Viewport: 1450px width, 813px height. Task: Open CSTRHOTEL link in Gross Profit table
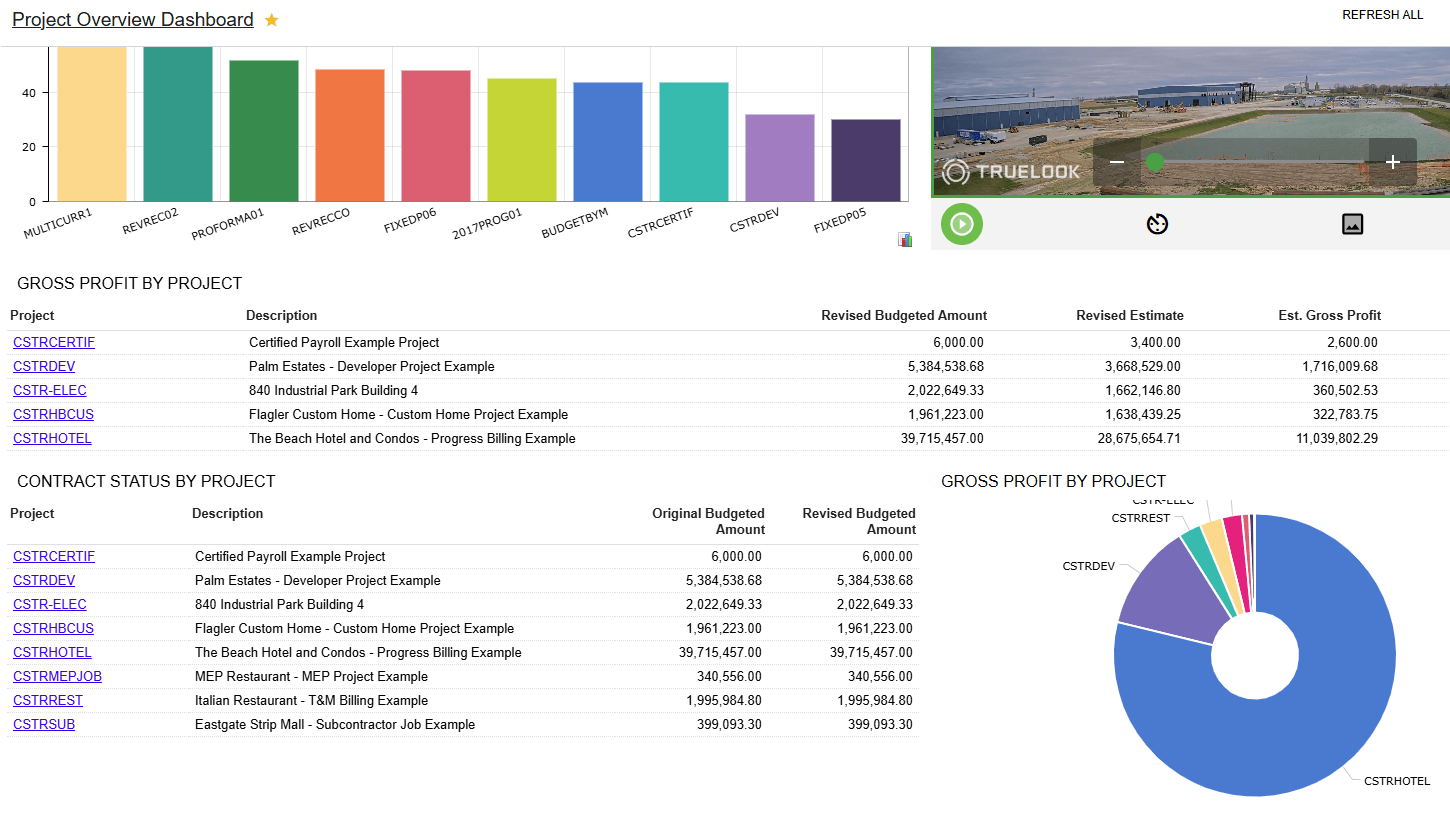point(52,438)
